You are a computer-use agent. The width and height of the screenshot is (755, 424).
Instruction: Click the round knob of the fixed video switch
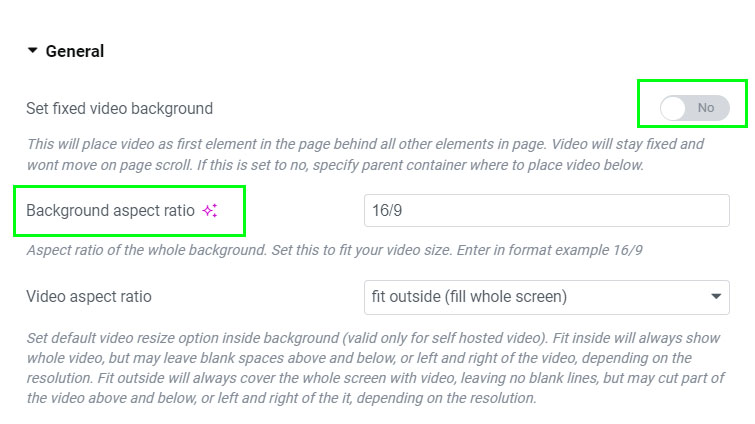coord(674,107)
